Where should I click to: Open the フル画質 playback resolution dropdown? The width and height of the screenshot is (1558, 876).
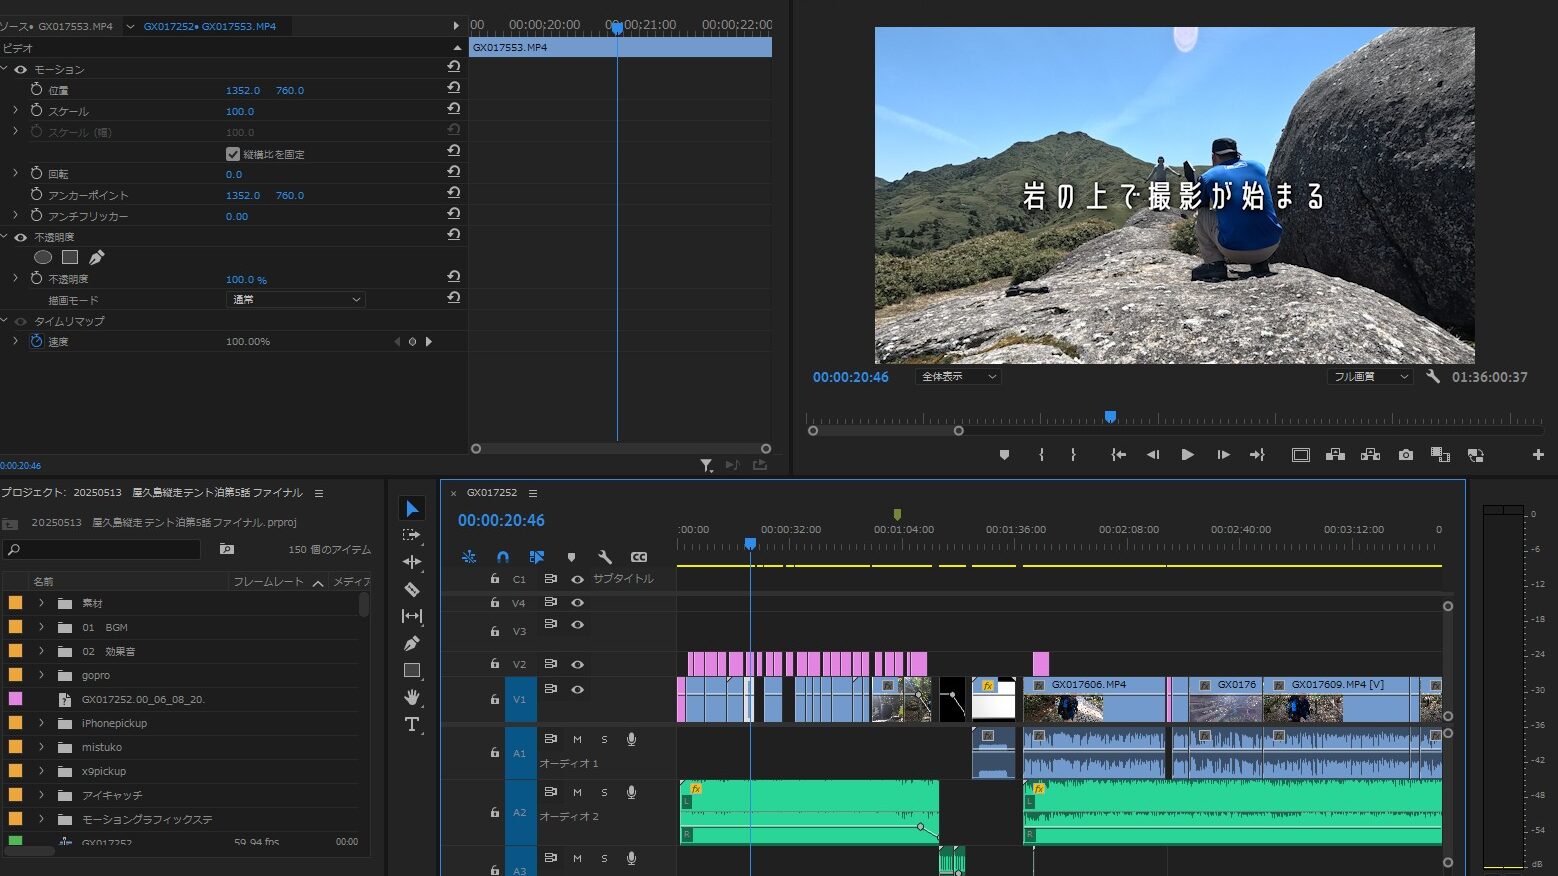pyautogui.click(x=1369, y=377)
